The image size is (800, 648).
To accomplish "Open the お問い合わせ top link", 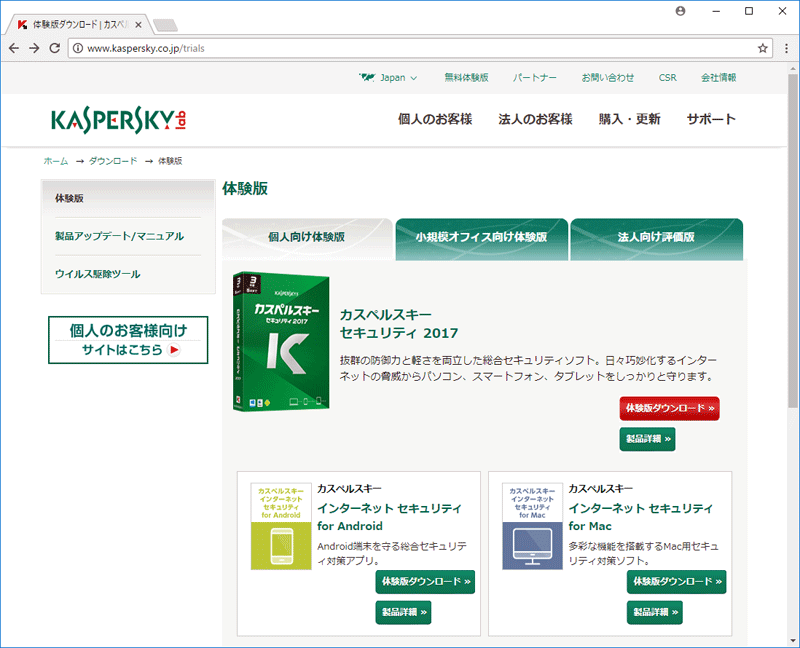I will coord(608,78).
